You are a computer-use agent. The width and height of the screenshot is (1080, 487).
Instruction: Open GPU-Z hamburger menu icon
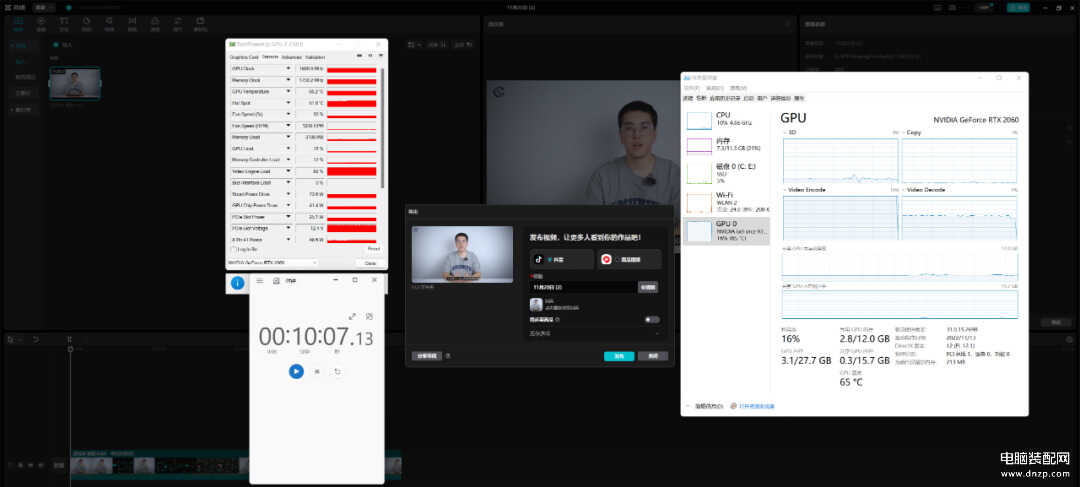point(379,56)
